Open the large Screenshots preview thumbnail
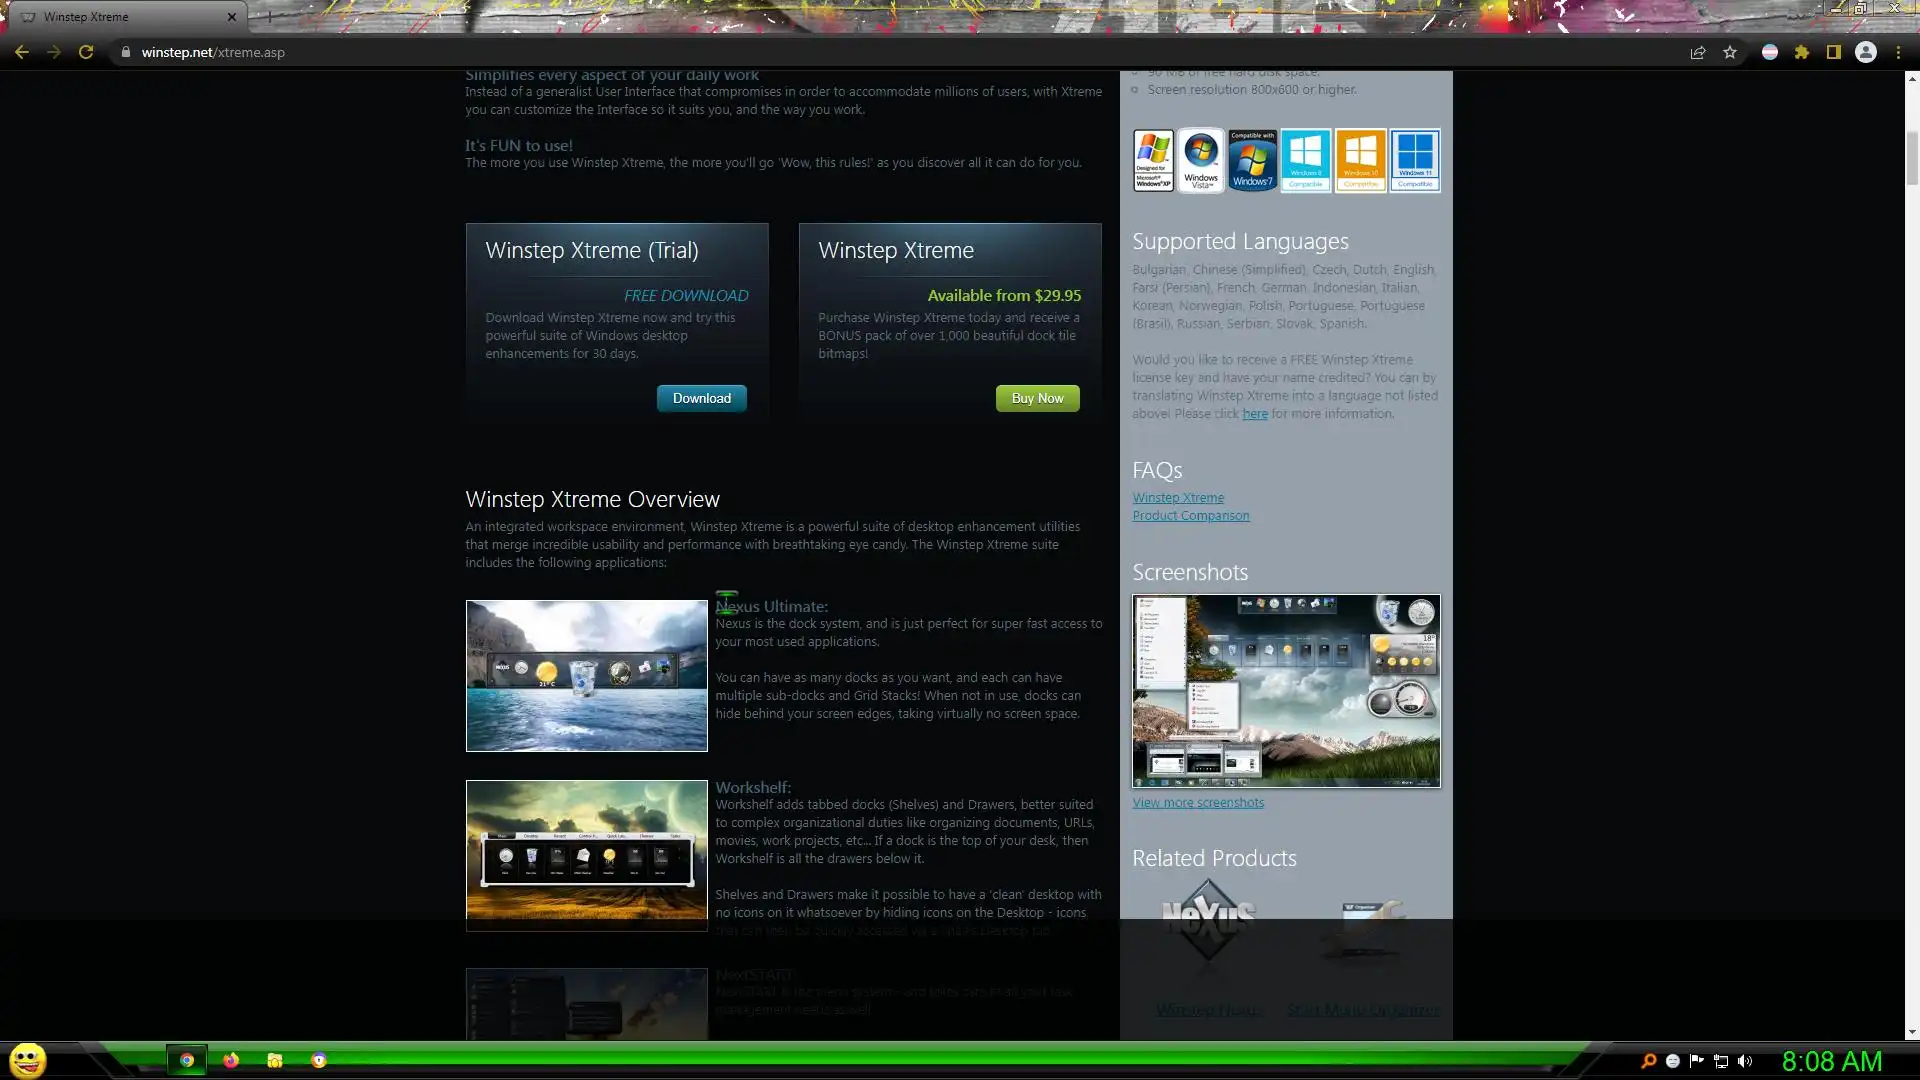This screenshot has height=1080, width=1920. click(1286, 690)
